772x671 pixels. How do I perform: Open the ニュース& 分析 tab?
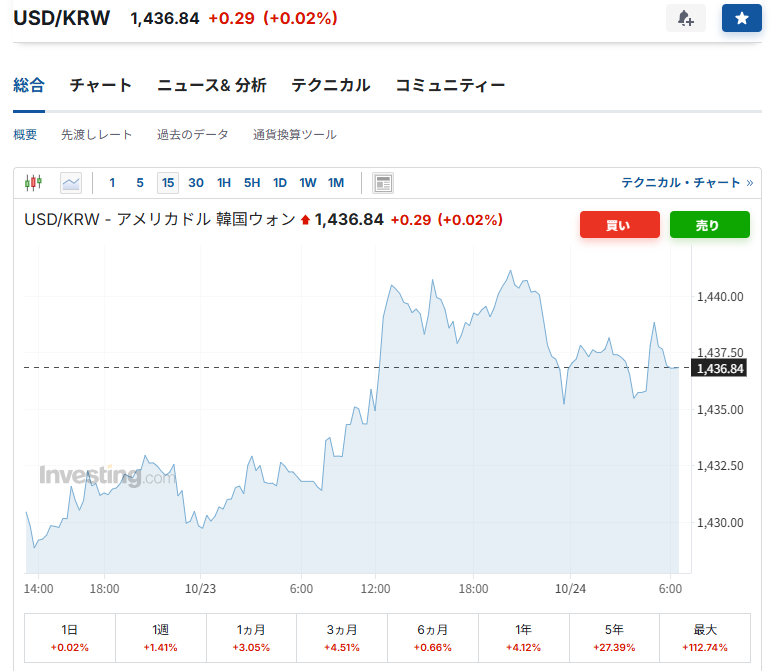(x=212, y=85)
